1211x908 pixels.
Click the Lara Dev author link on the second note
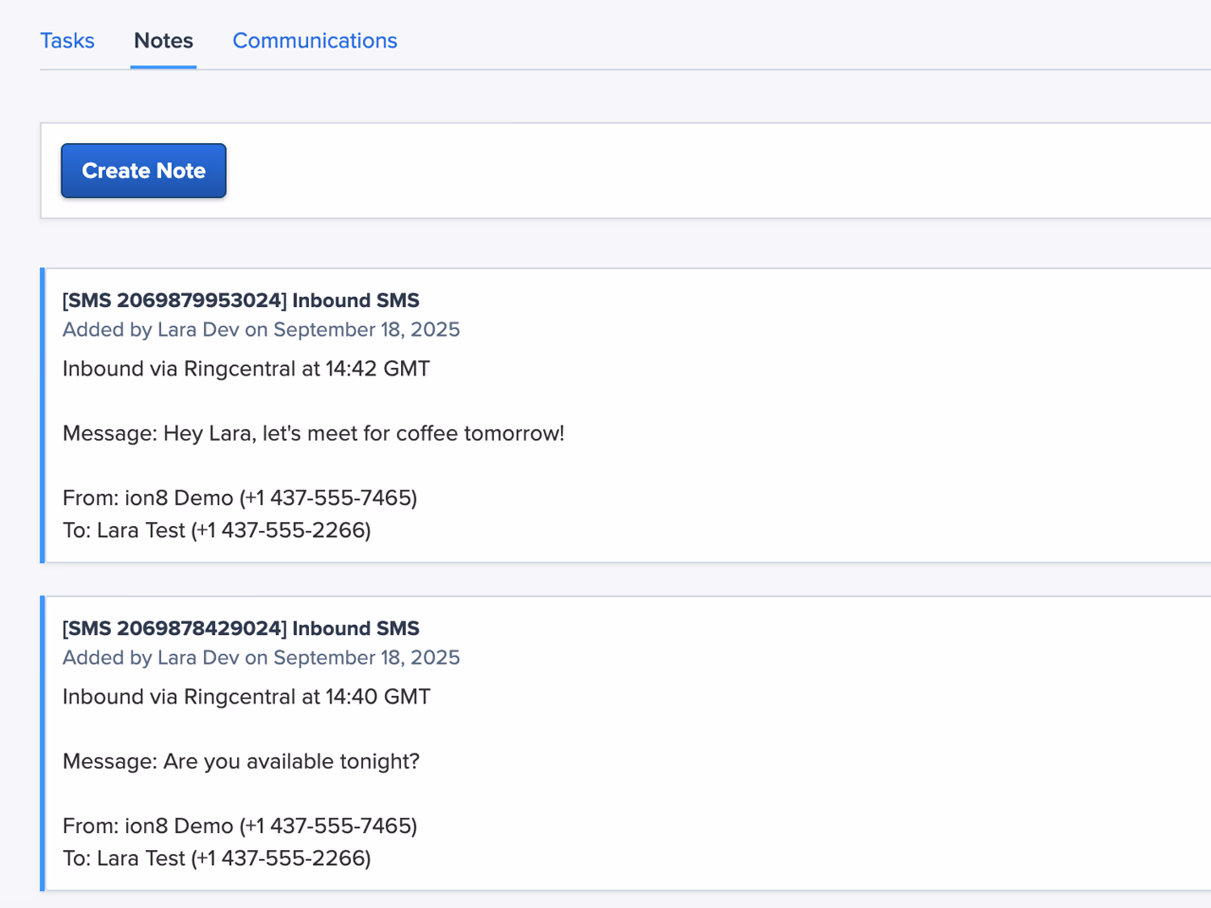point(189,657)
